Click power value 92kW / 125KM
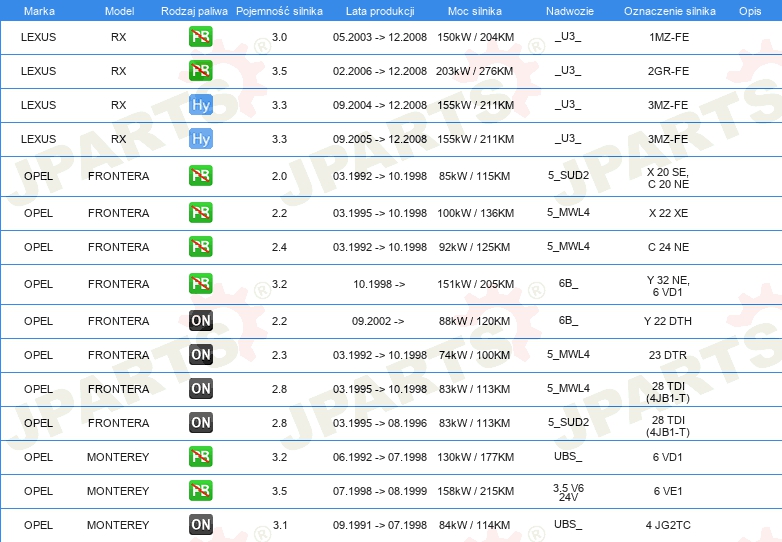This screenshot has height=542, width=782. pyautogui.click(x=475, y=247)
